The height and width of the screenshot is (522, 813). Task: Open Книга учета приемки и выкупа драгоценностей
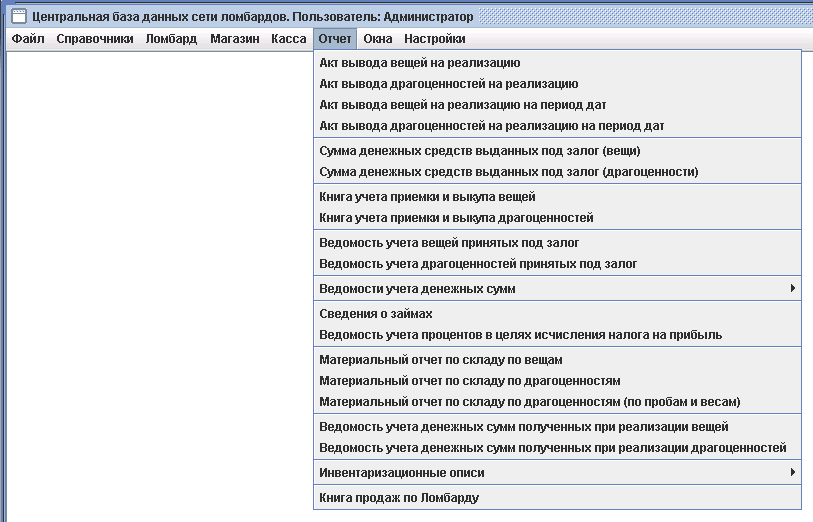click(557, 218)
